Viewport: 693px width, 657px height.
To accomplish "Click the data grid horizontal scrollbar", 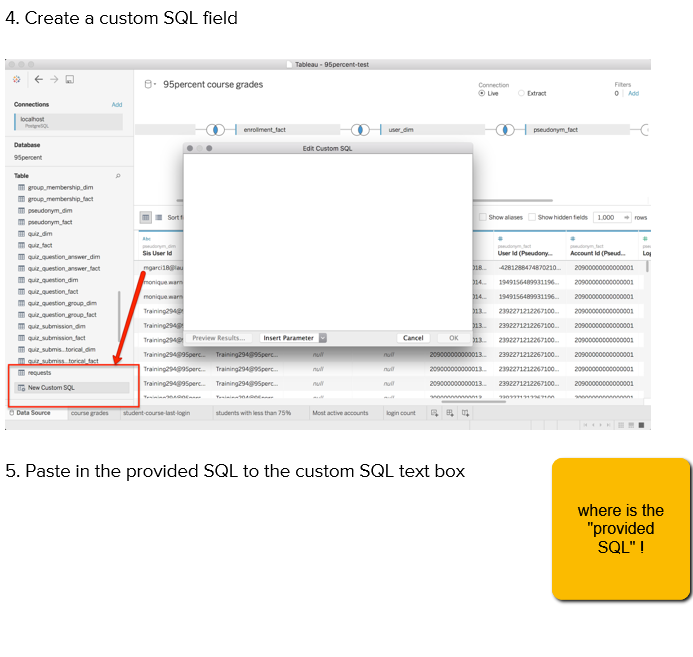I will click(474, 402).
